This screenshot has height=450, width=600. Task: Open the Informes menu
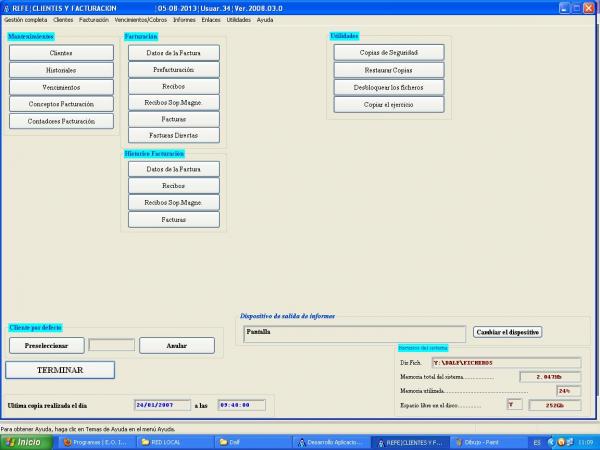(x=184, y=20)
